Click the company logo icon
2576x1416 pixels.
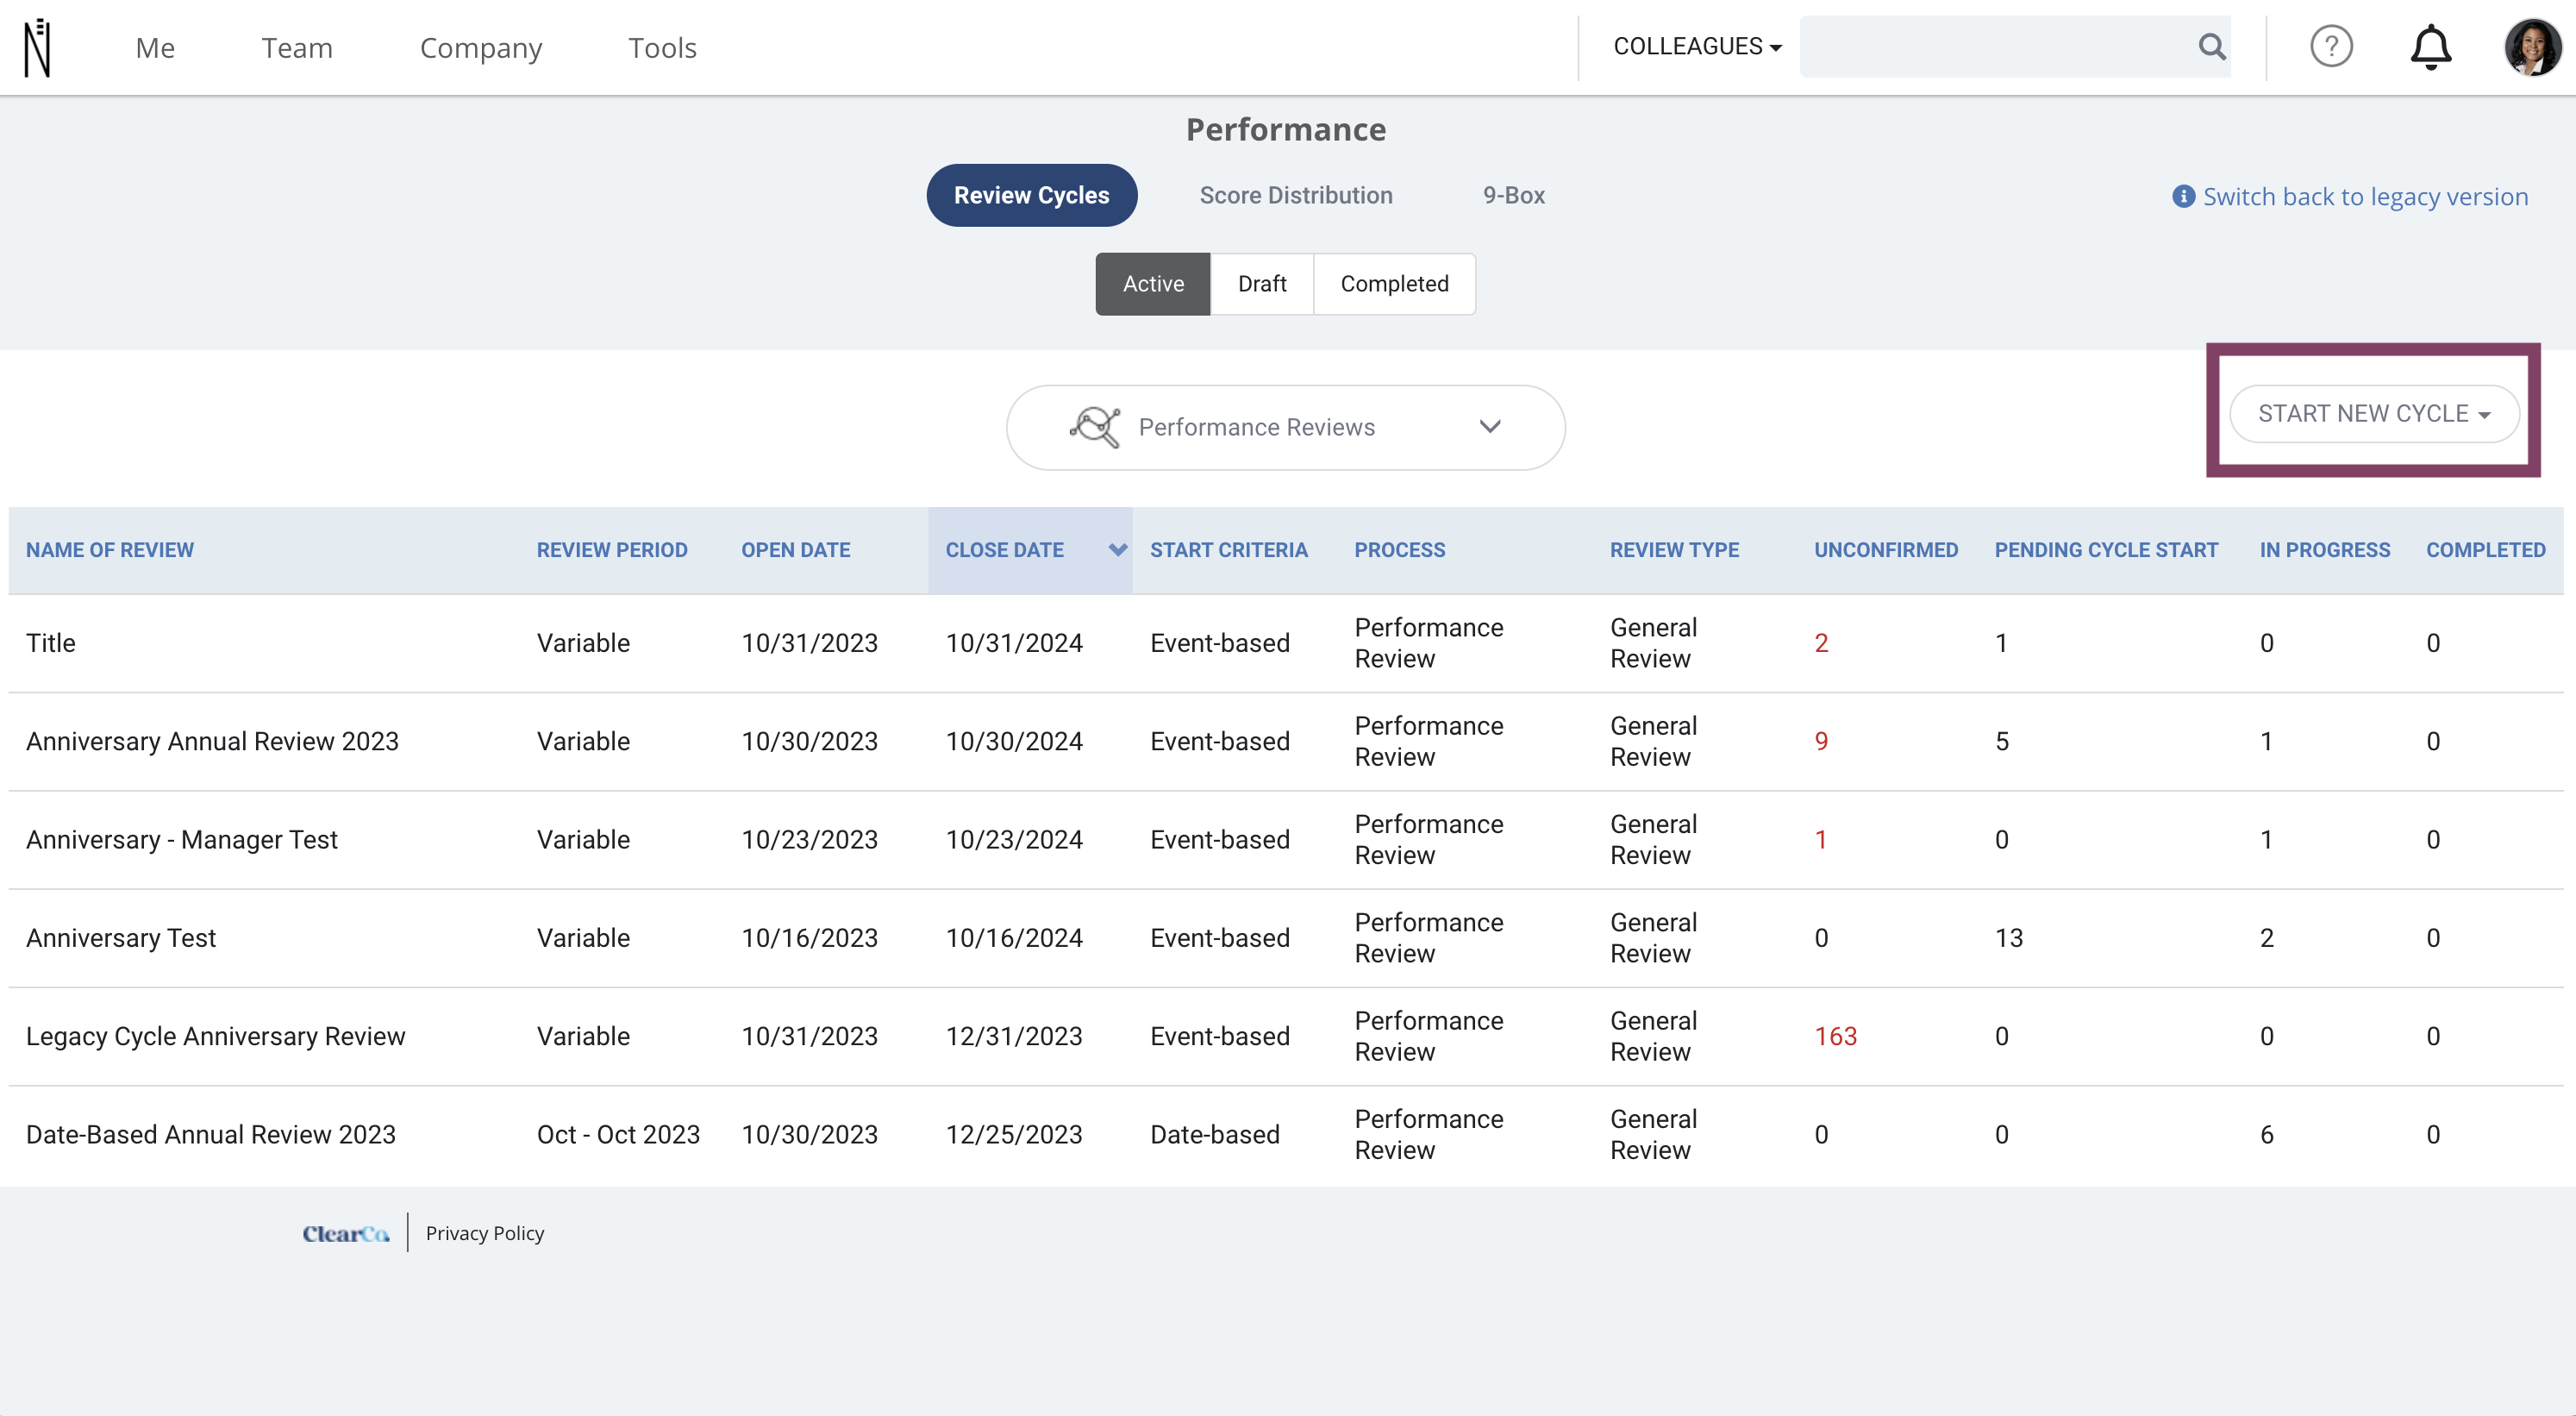[x=37, y=47]
